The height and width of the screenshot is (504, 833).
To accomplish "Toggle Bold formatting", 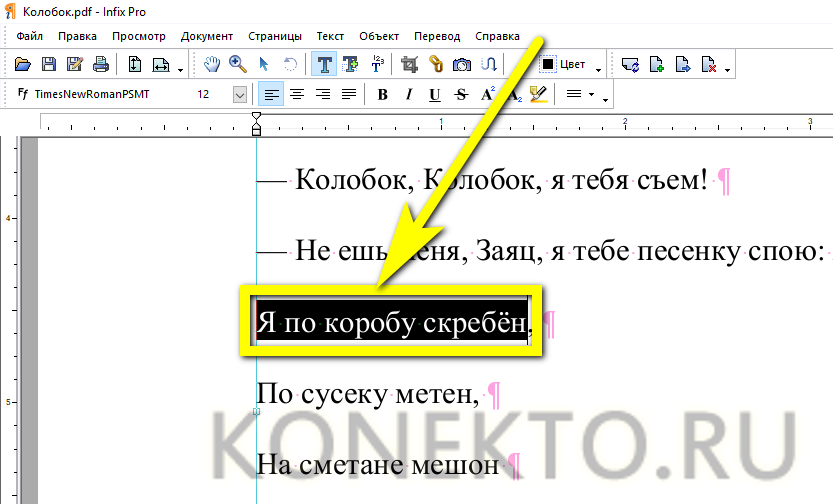I will tap(382, 95).
